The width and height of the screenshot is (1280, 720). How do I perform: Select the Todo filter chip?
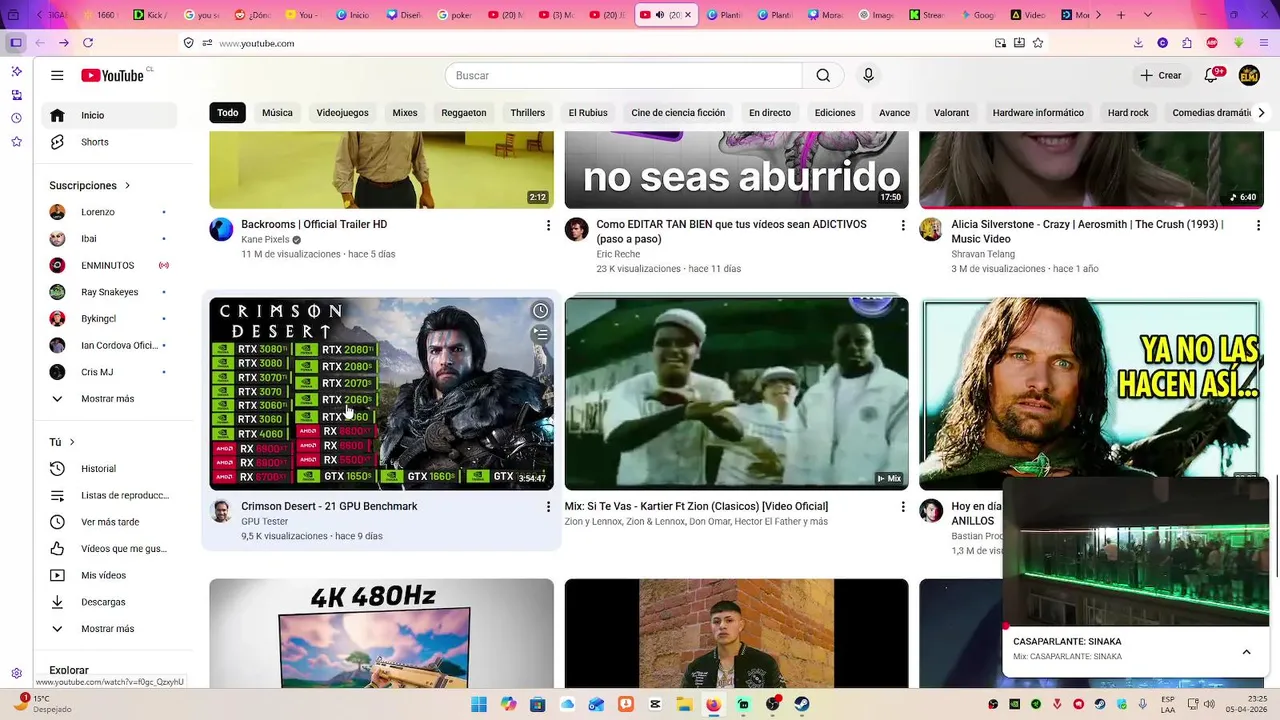[x=228, y=113]
